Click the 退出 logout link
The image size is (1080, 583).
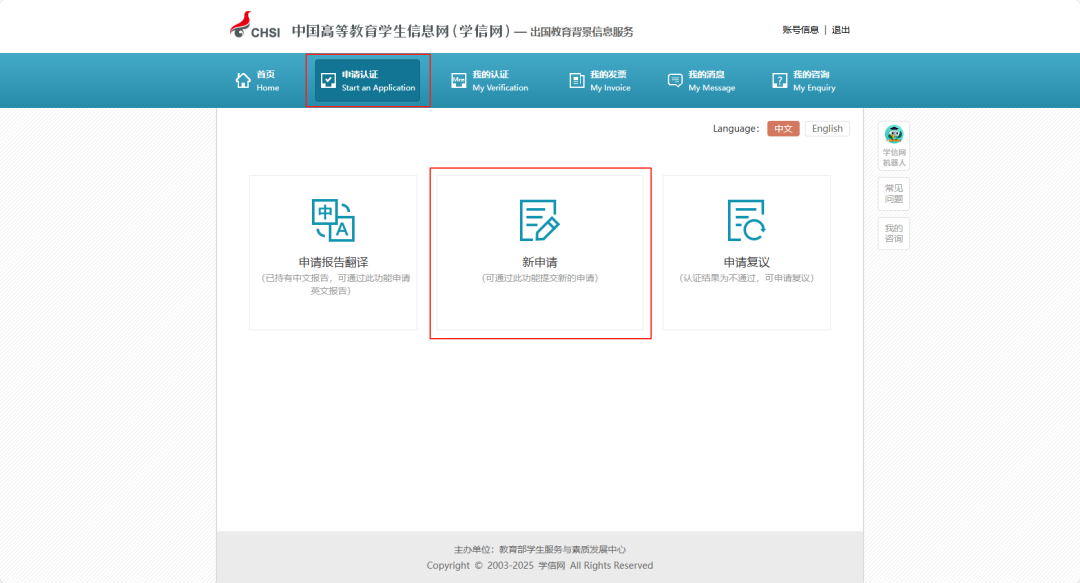(x=840, y=30)
